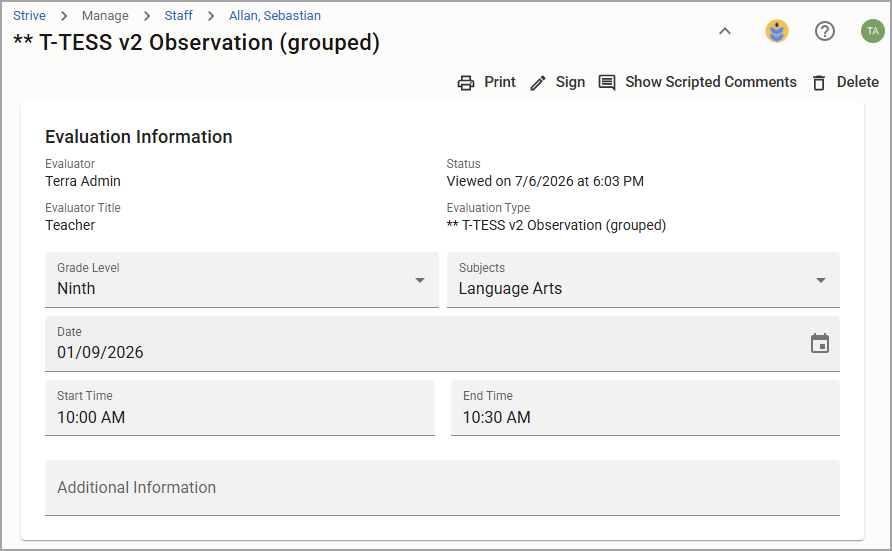Open the Date calendar picker icon

pos(820,343)
